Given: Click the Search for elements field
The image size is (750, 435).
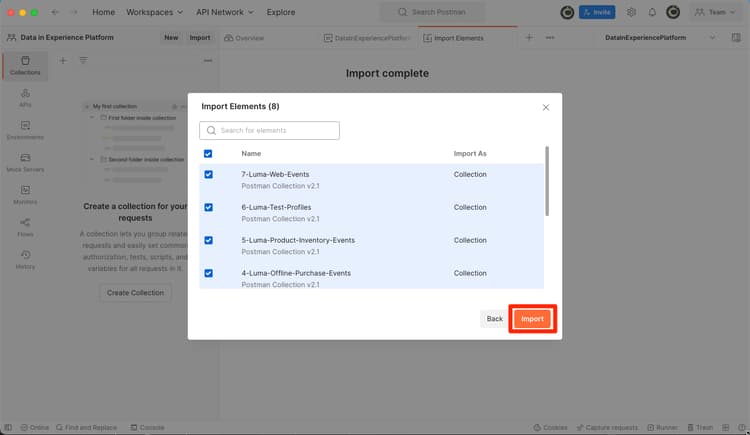Looking at the screenshot, I should 269,130.
